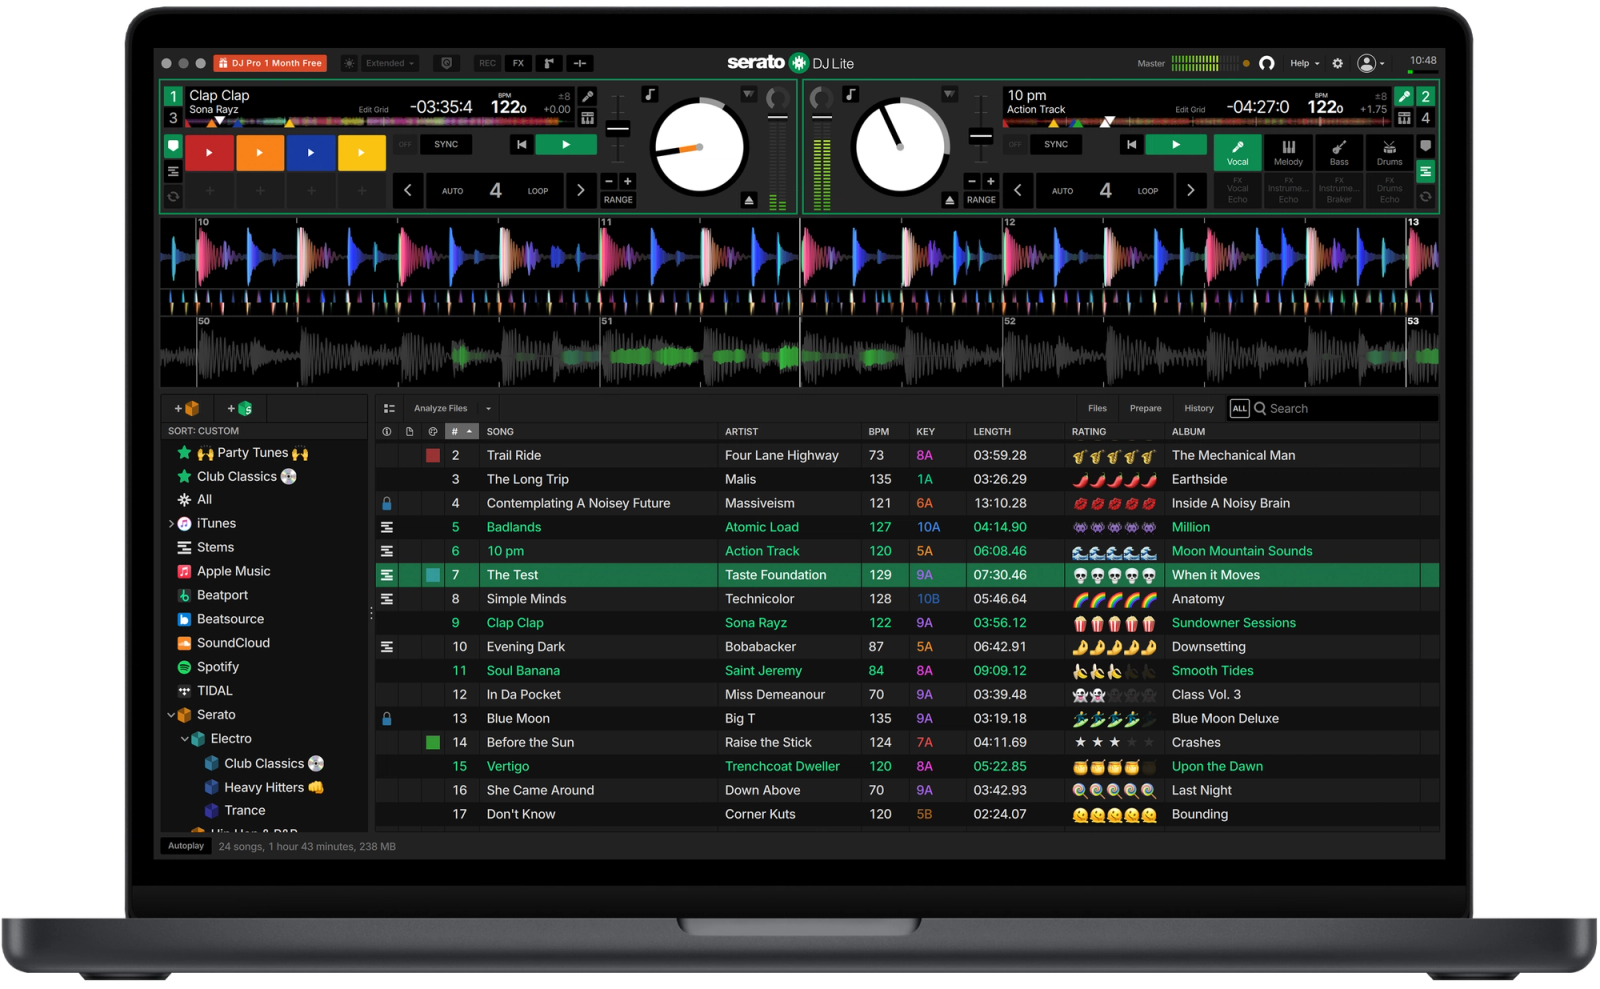
Task: Open the Serato settings gear
Action: [1337, 63]
